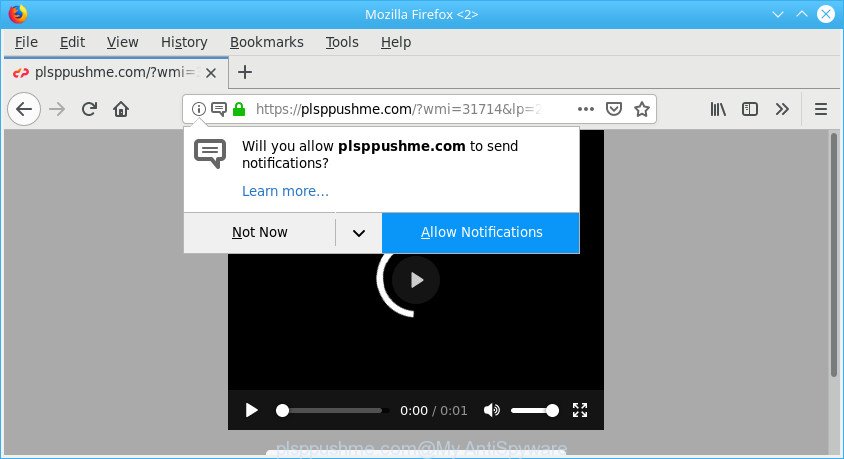The image size is (844, 459).
Task: Click the green padlock security icon
Action: (239, 109)
